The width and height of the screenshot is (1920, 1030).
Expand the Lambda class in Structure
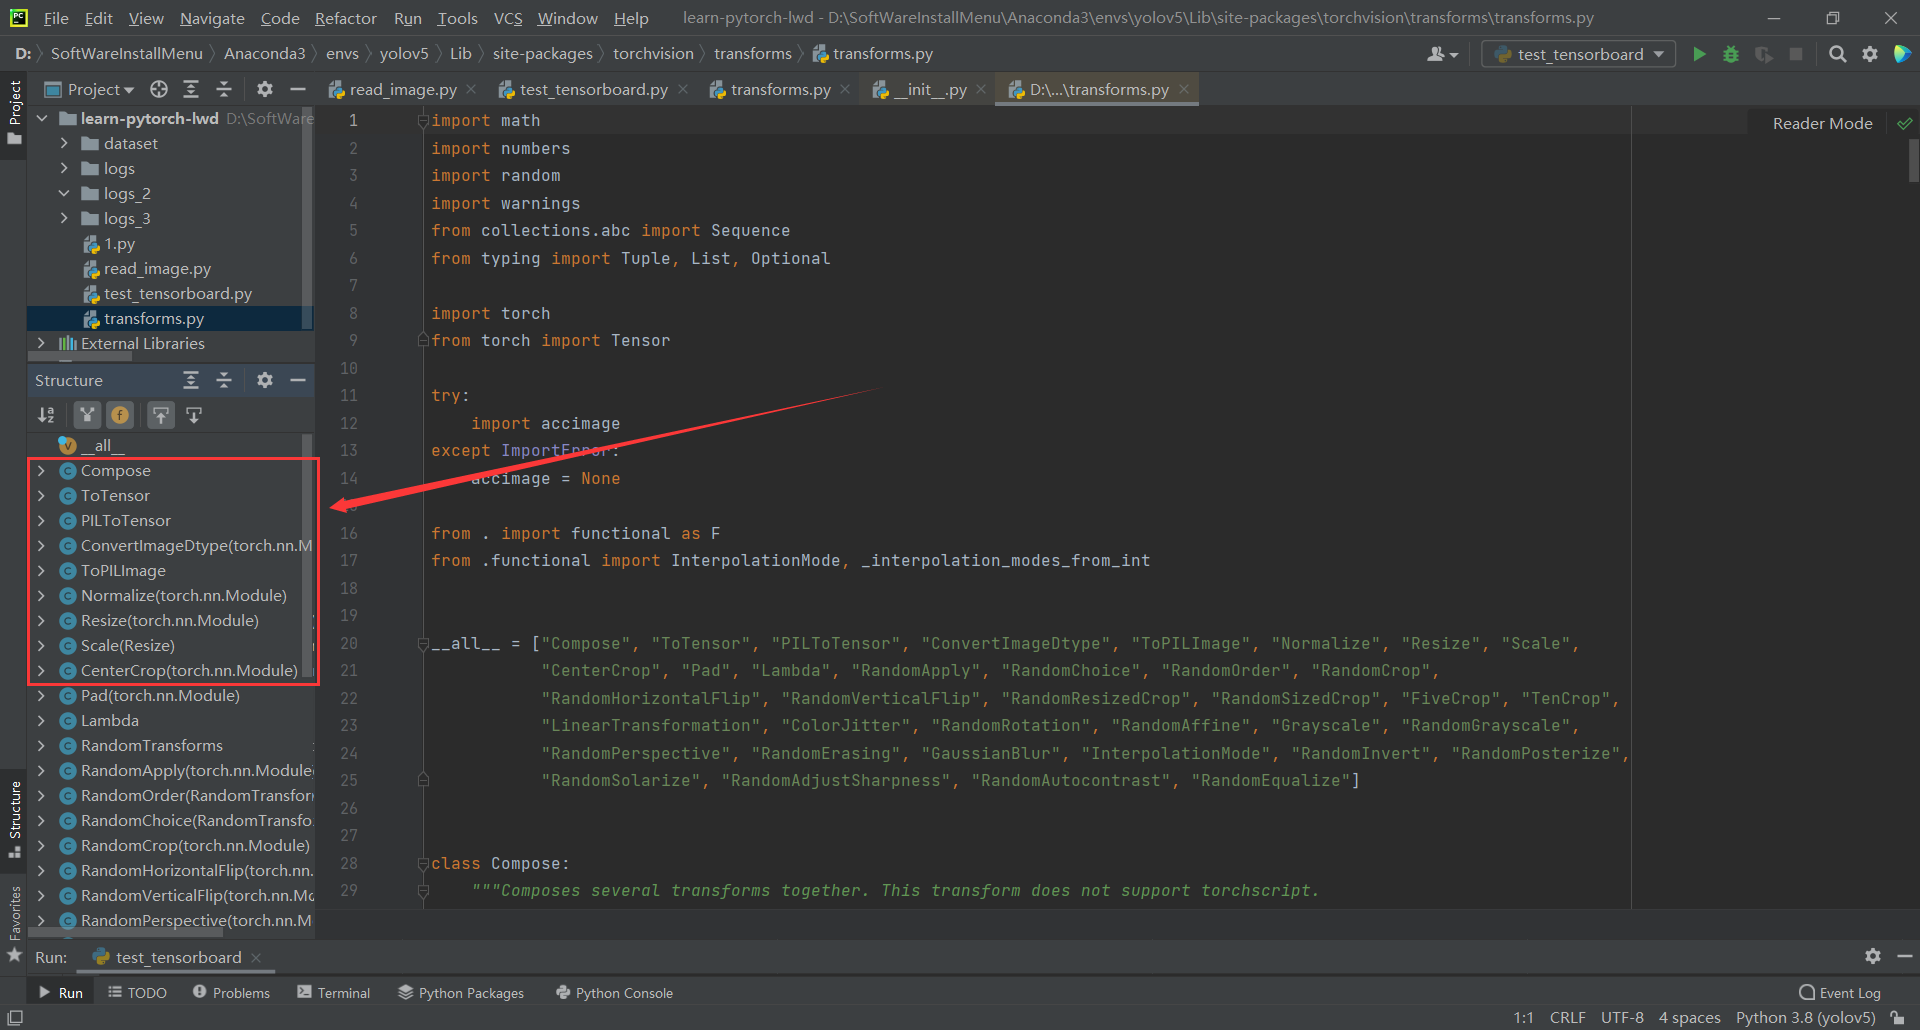41,720
